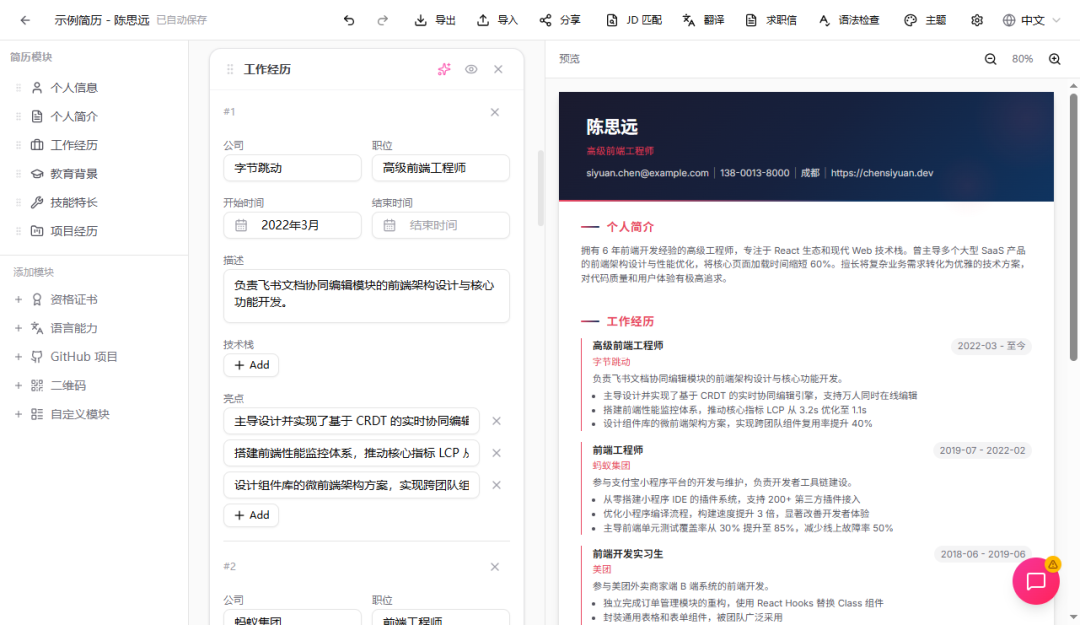Zoom in the resume preview

coord(1054,59)
